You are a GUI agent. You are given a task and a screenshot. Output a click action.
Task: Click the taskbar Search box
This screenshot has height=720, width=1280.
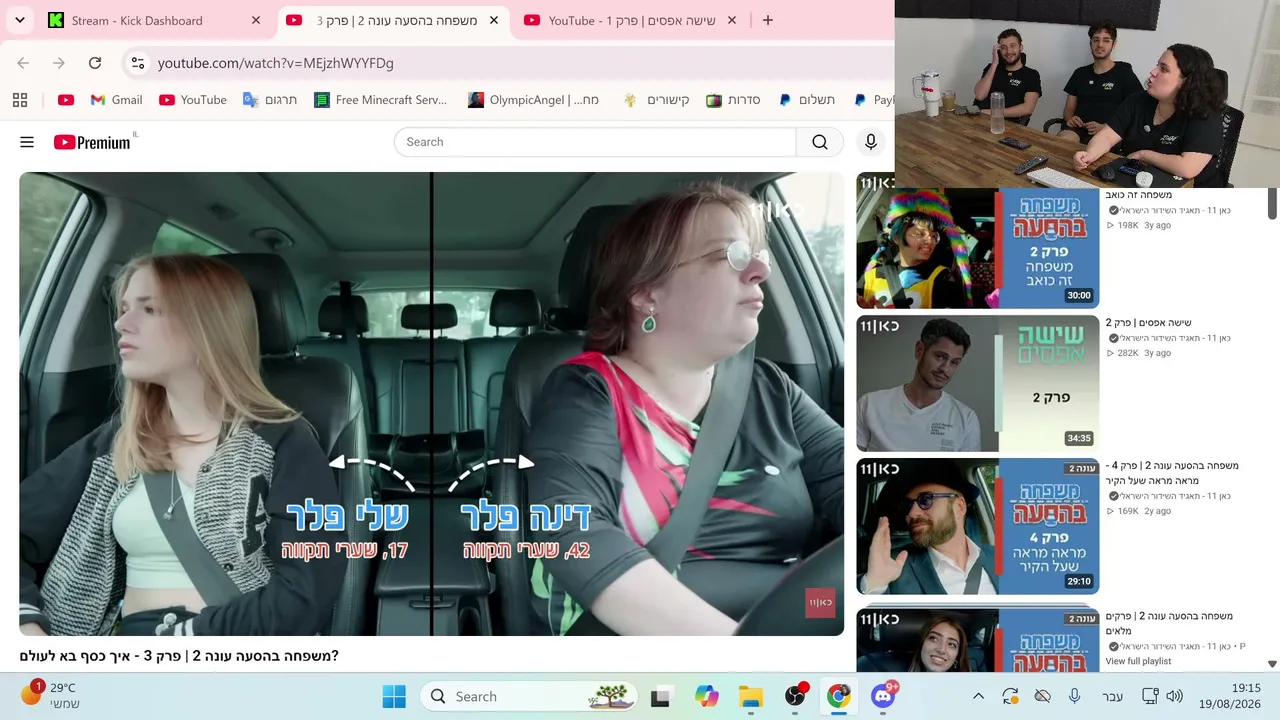click(x=530, y=697)
